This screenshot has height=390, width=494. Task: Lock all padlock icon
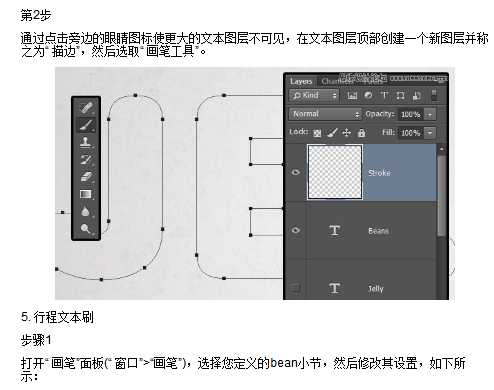[361, 133]
